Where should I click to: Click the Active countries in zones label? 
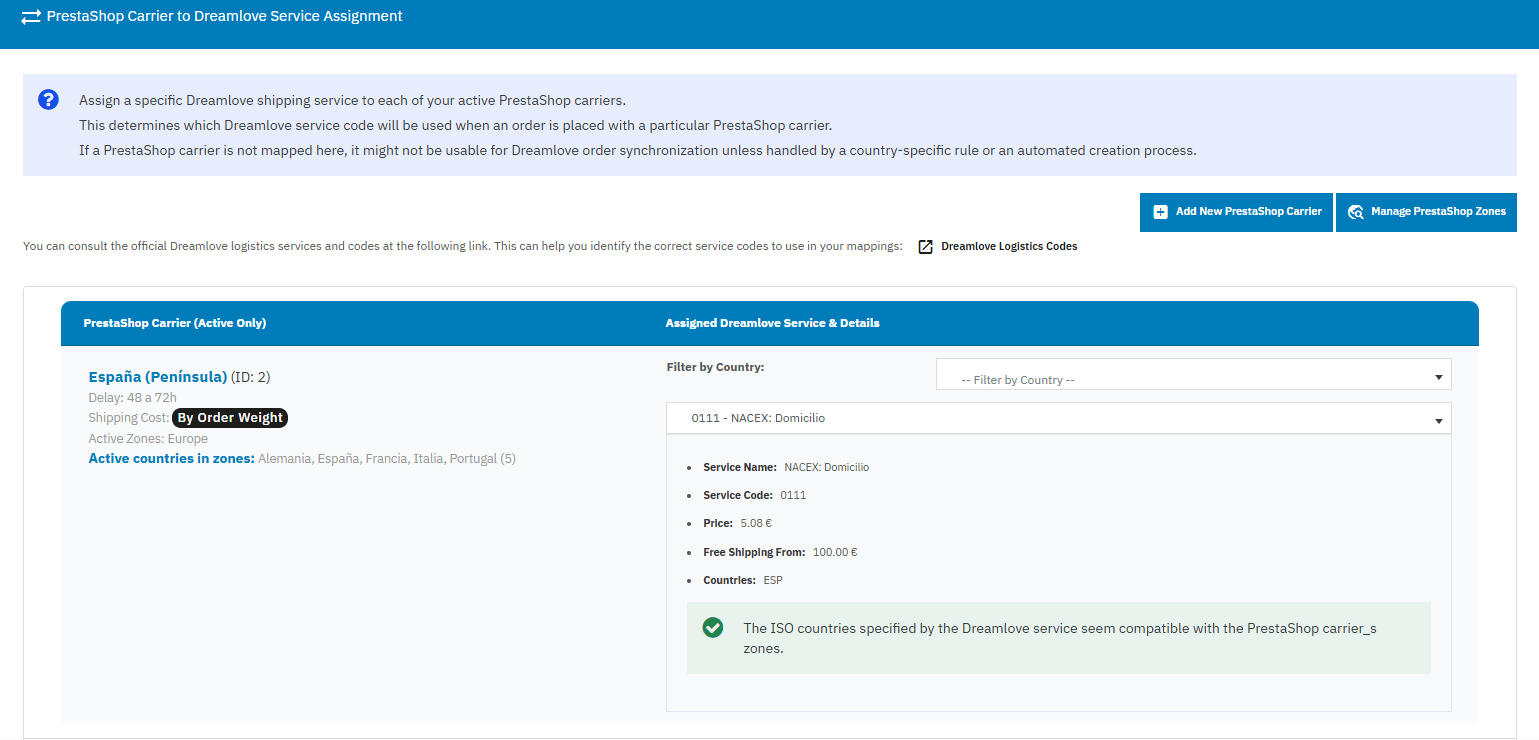tap(172, 459)
